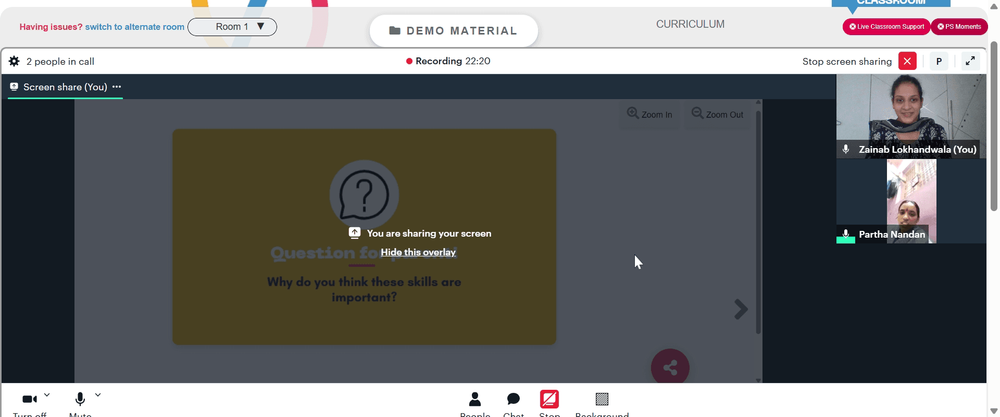This screenshot has height=417, width=1000.
Task: Open the DEMO MATERIAL folder button
Action: pyautogui.click(x=453, y=31)
